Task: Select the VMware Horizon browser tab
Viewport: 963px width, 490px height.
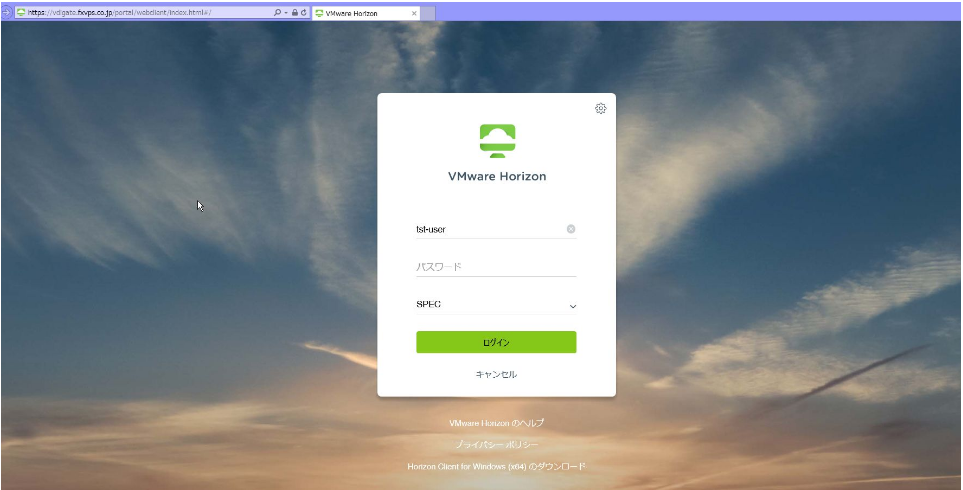Action: tap(365, 13)
